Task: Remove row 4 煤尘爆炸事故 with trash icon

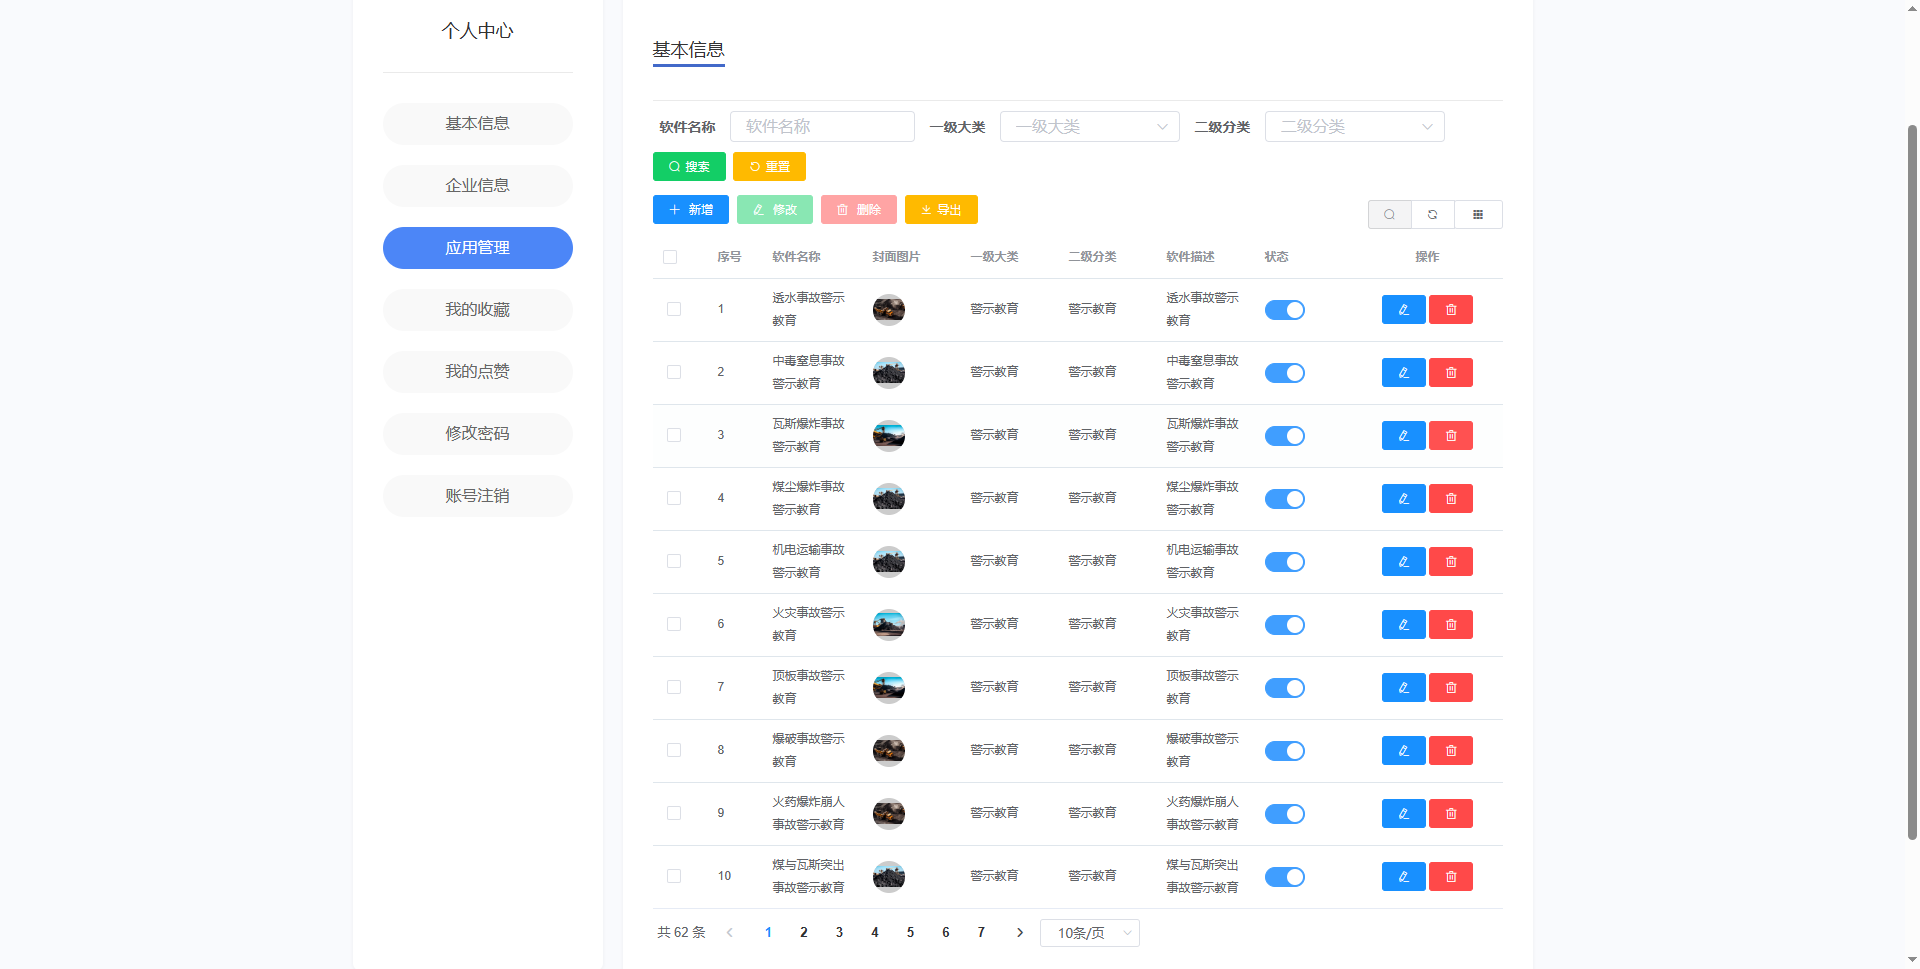Action: coord(1450,499)
